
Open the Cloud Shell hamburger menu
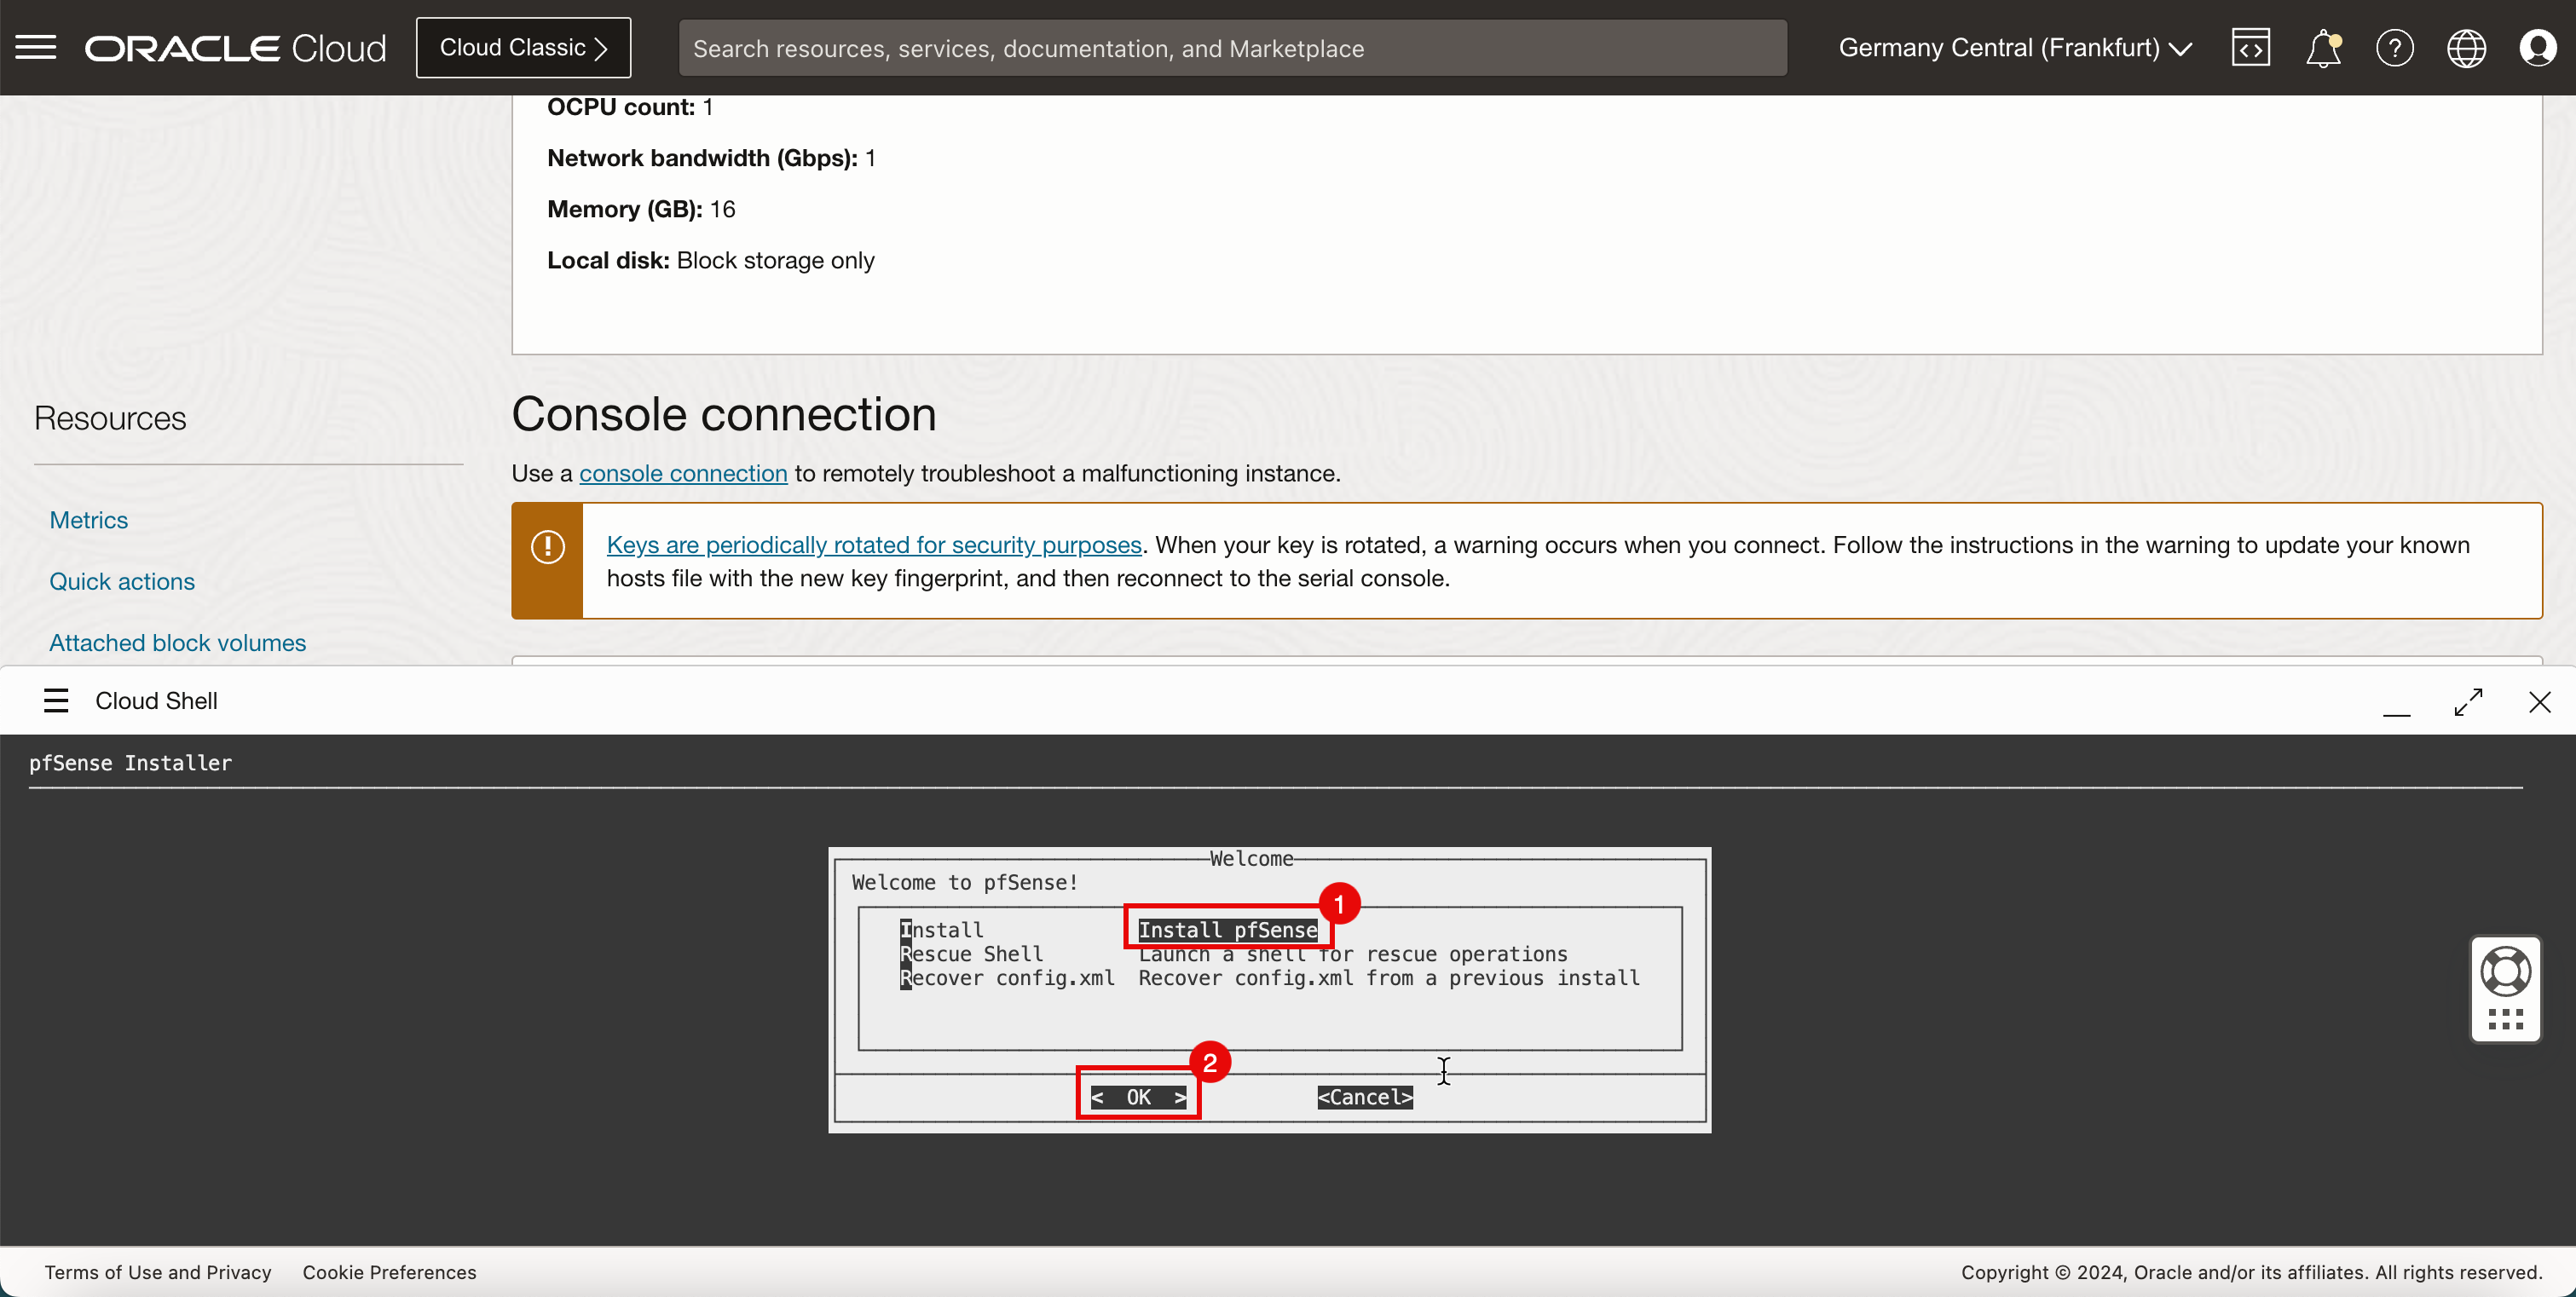[56, 700]
